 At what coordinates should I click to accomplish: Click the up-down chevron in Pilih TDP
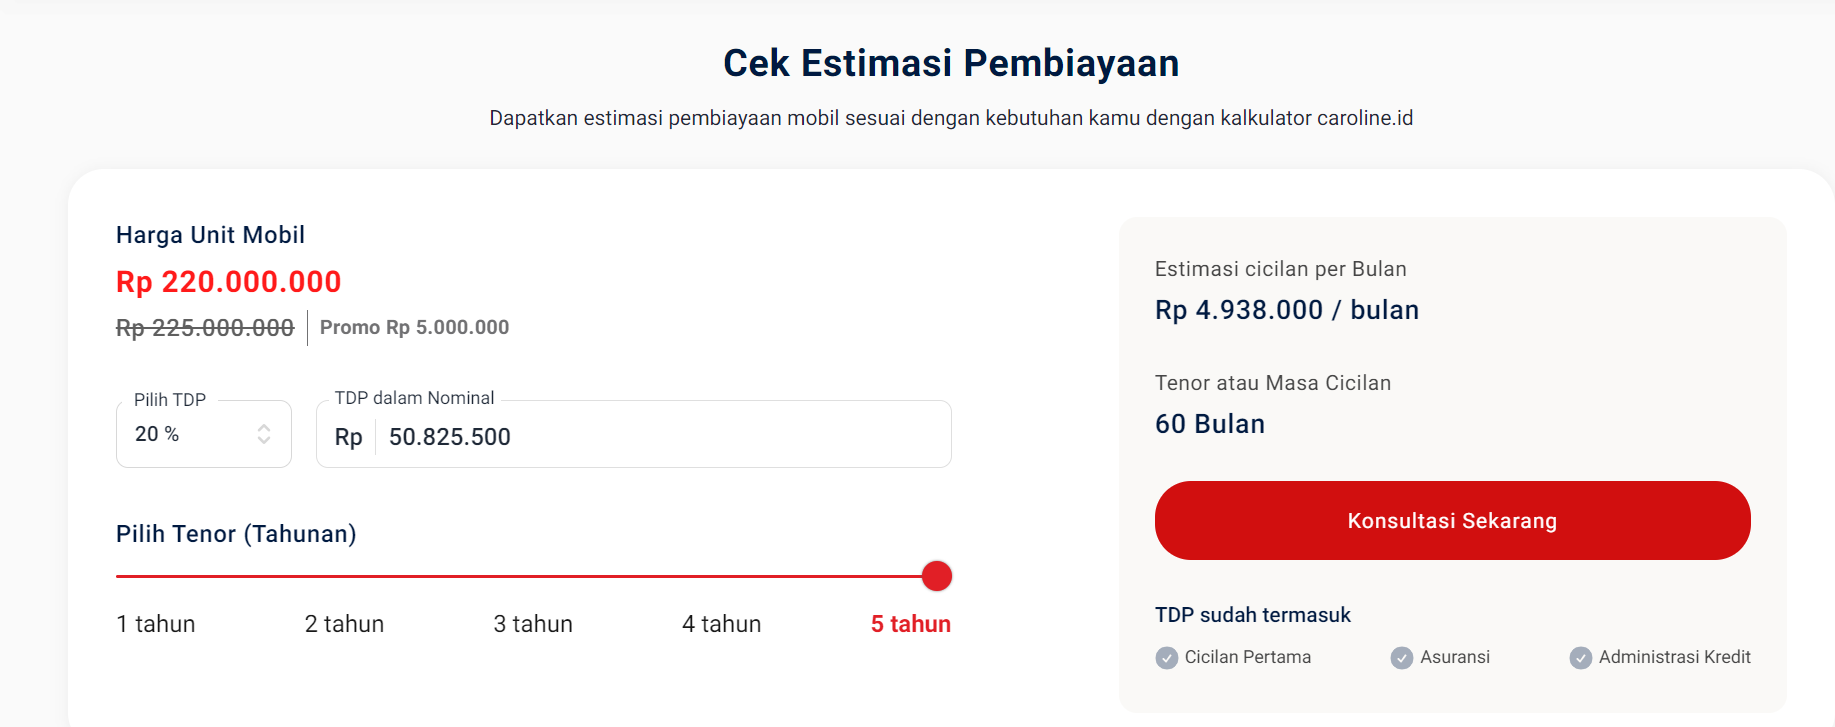tap(264, 434)
